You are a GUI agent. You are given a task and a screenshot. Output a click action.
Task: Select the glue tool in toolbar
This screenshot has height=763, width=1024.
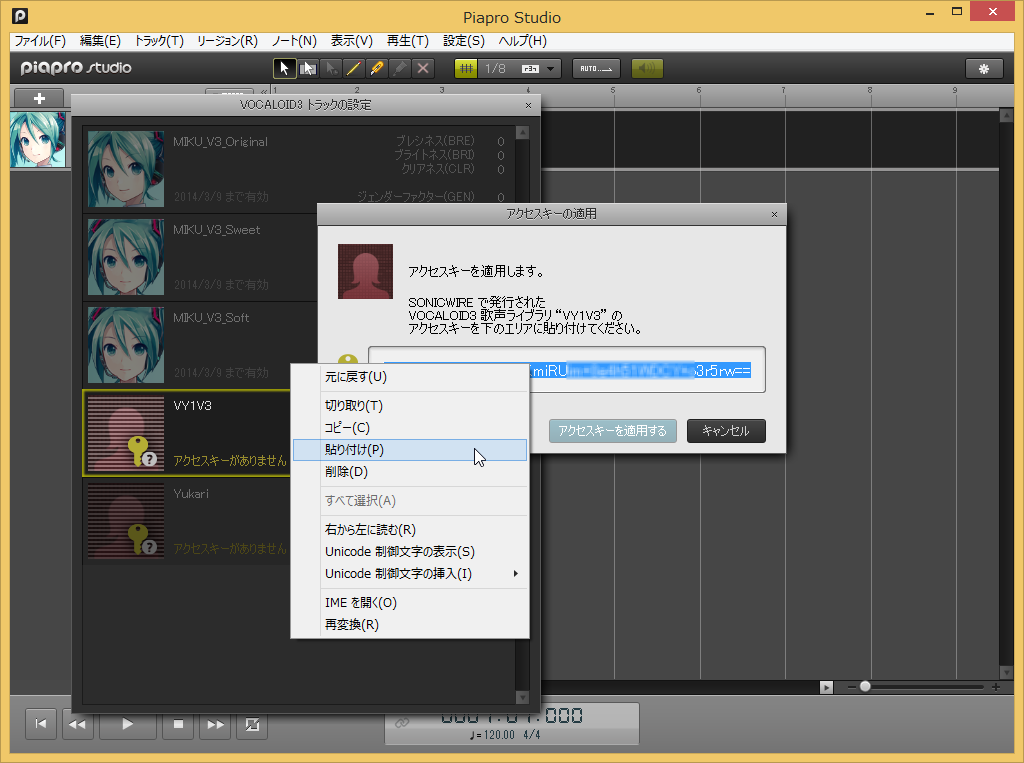tap(400, 68)
